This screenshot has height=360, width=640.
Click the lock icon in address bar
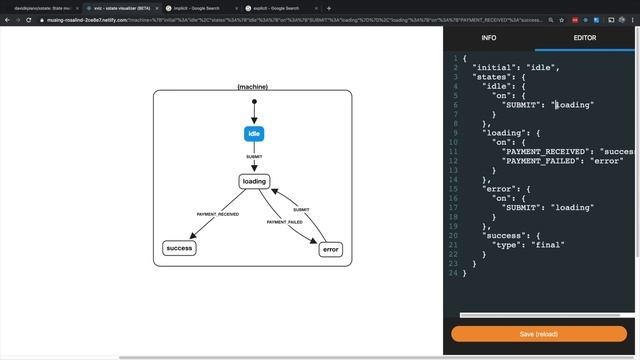[42, 20]
